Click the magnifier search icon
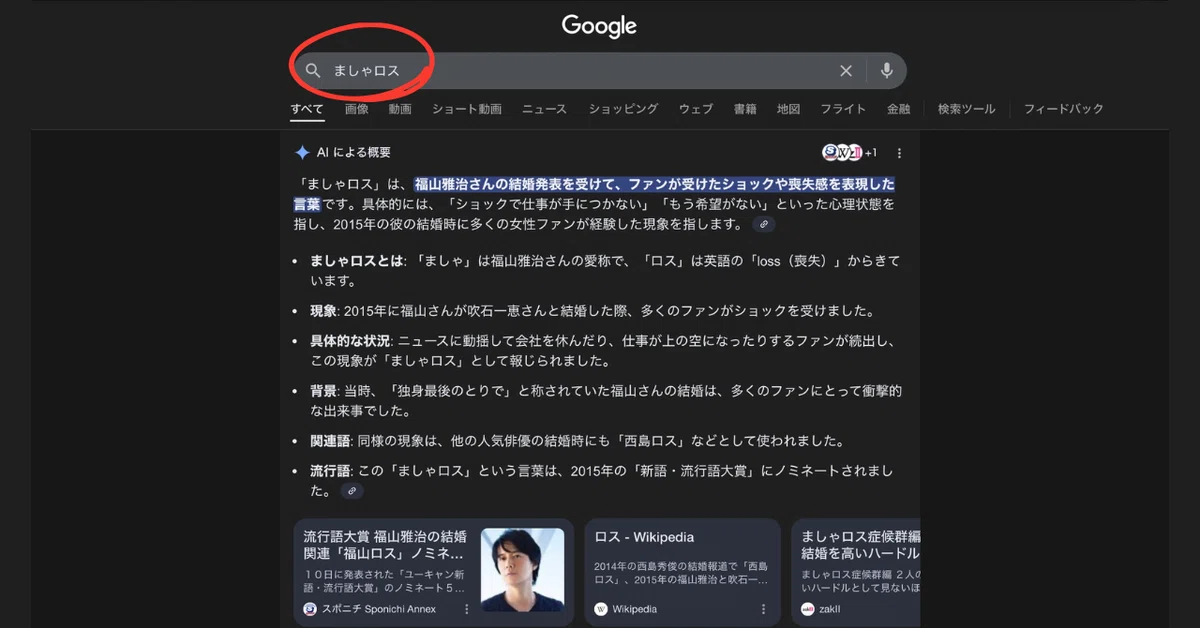 tap(313, 71)
